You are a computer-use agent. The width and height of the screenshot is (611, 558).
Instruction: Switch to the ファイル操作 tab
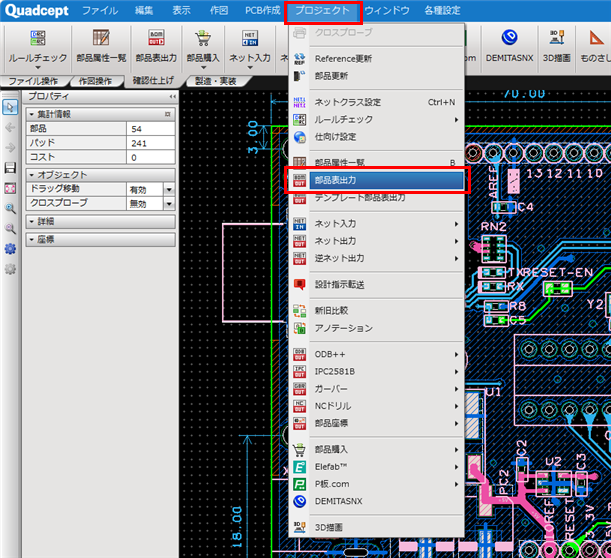point(31,80)
